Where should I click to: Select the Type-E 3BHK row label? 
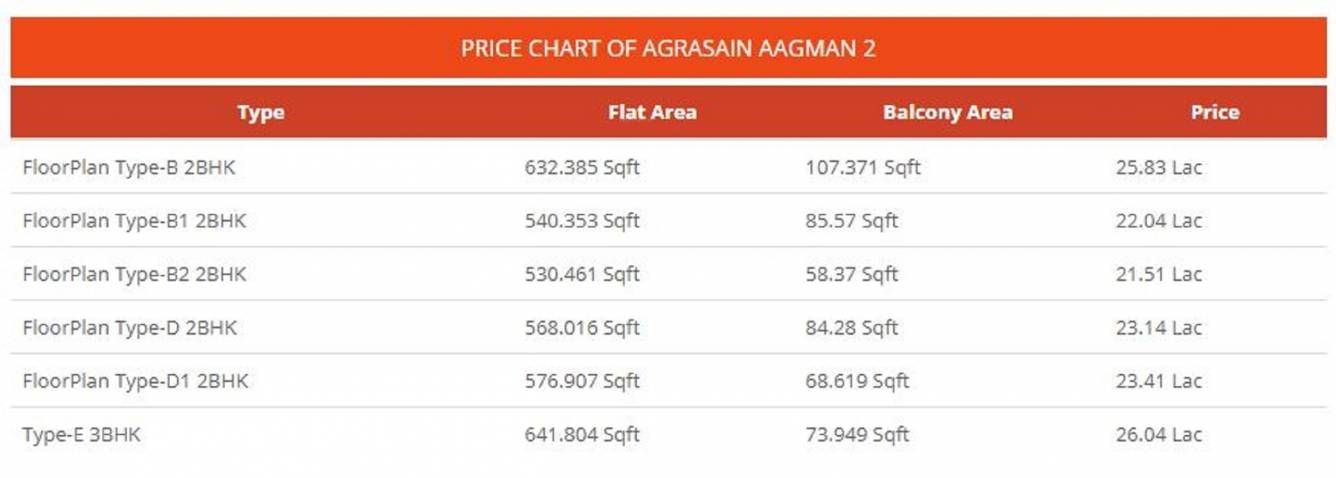81,435
